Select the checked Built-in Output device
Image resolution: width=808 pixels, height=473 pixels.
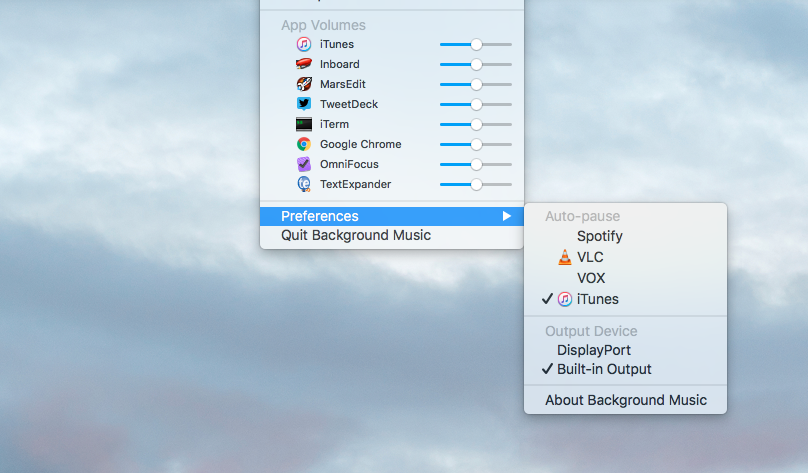pyautogui.click(x=626, y=369)
